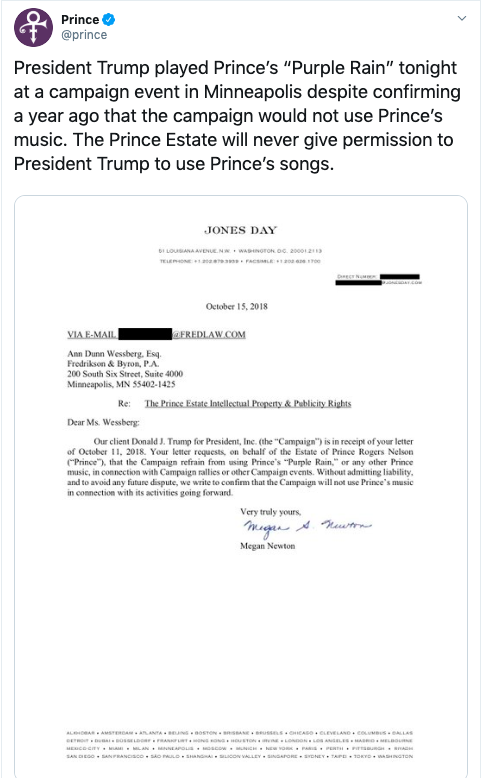Click the office cities list in letter footer
The image size is (482, 778).
point(240,744)
